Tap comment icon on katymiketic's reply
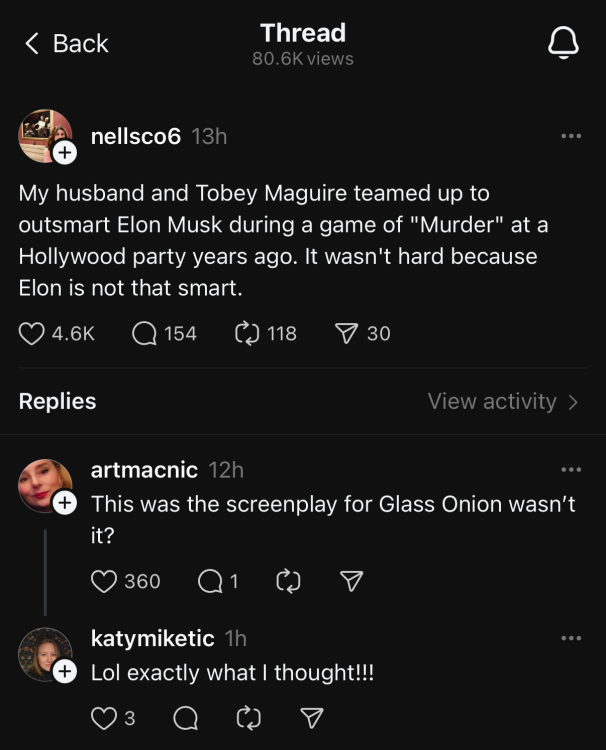This screenshot has height=750, width=606. (184, 717)
